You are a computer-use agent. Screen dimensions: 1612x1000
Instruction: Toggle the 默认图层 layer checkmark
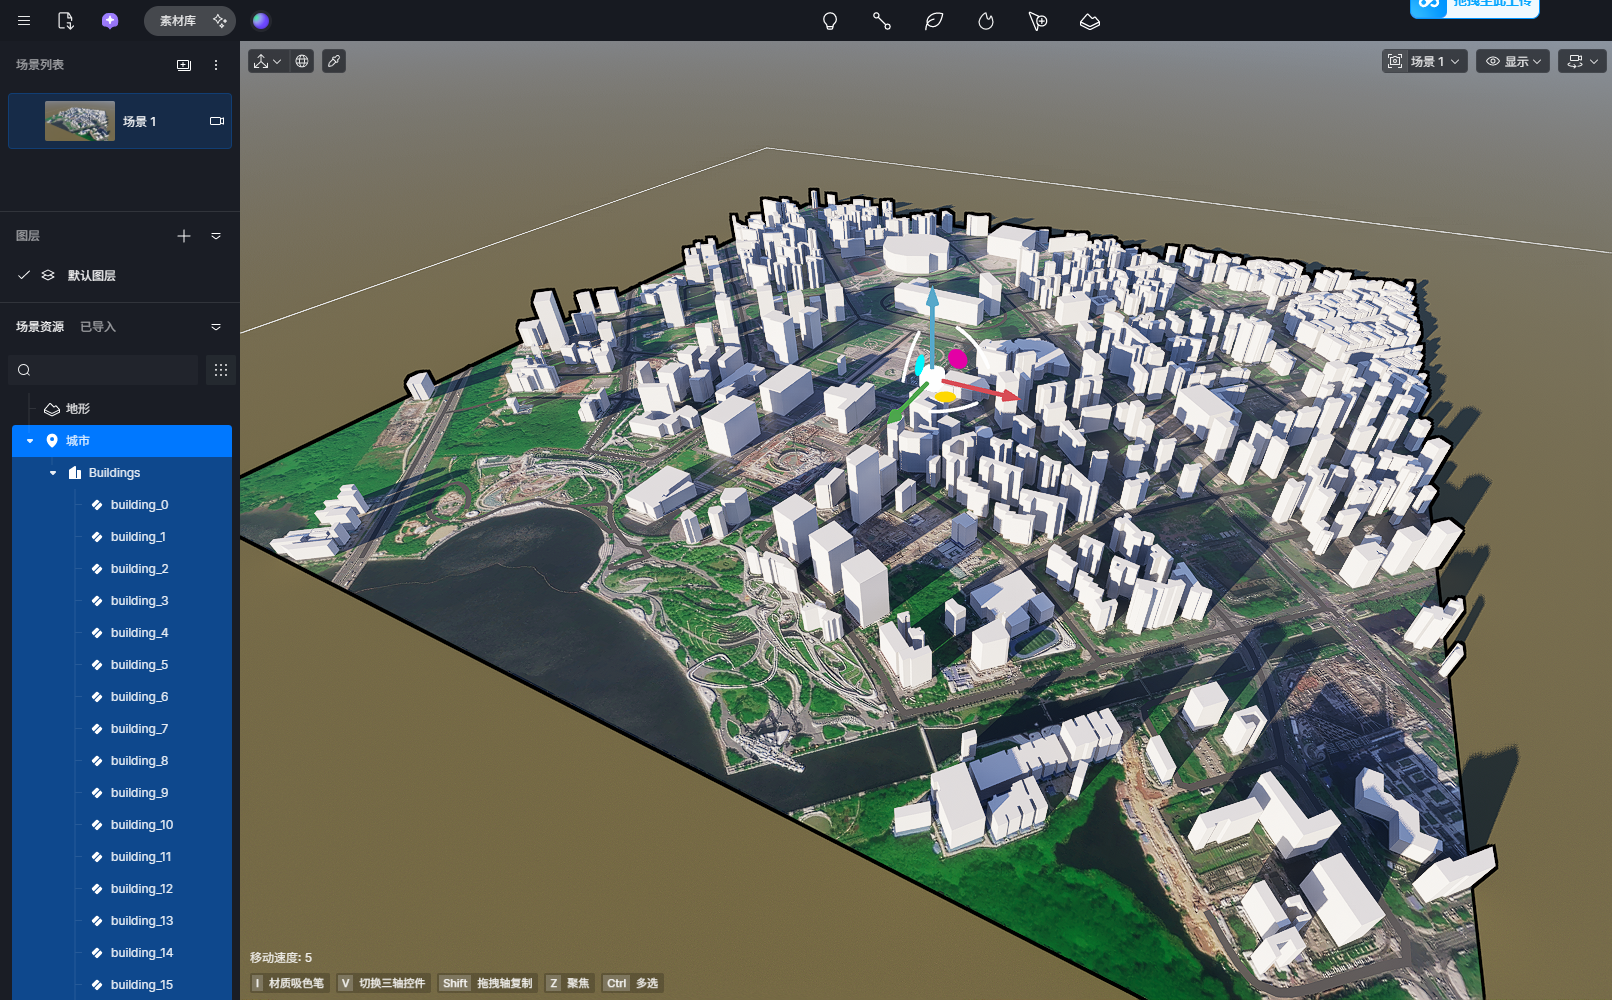[24, 275]
